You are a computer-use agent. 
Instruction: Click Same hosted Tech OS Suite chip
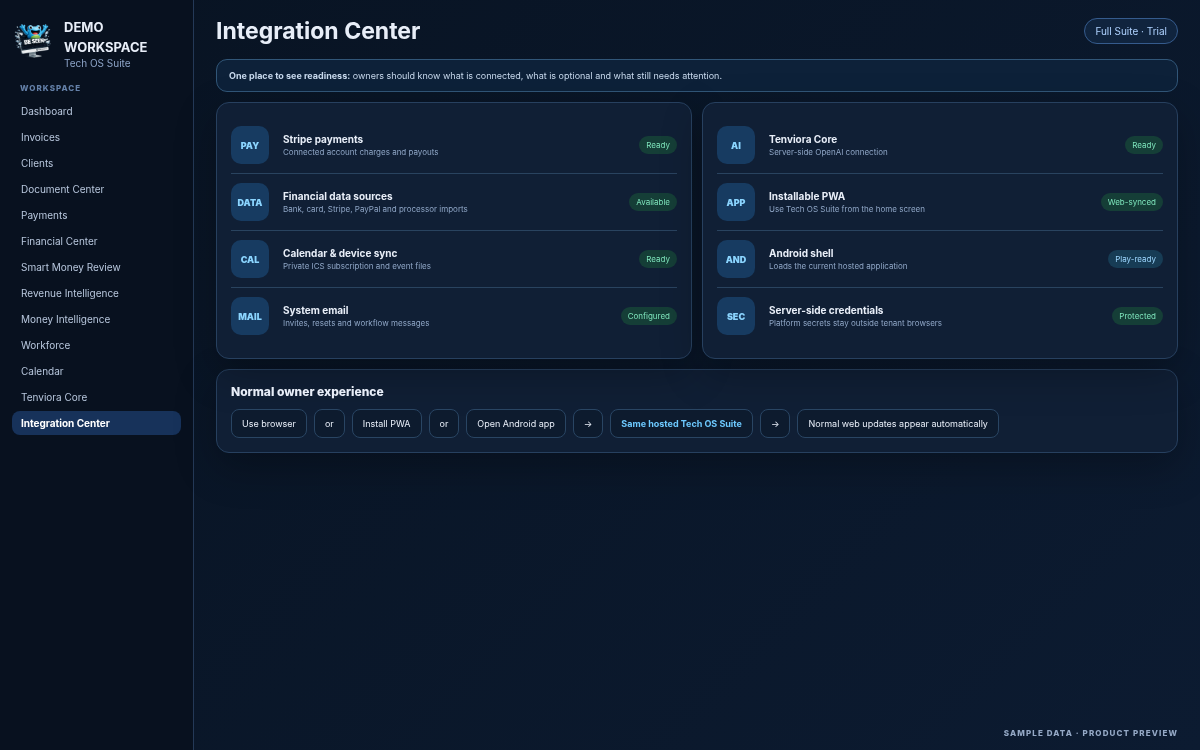(x=681, y=423)
